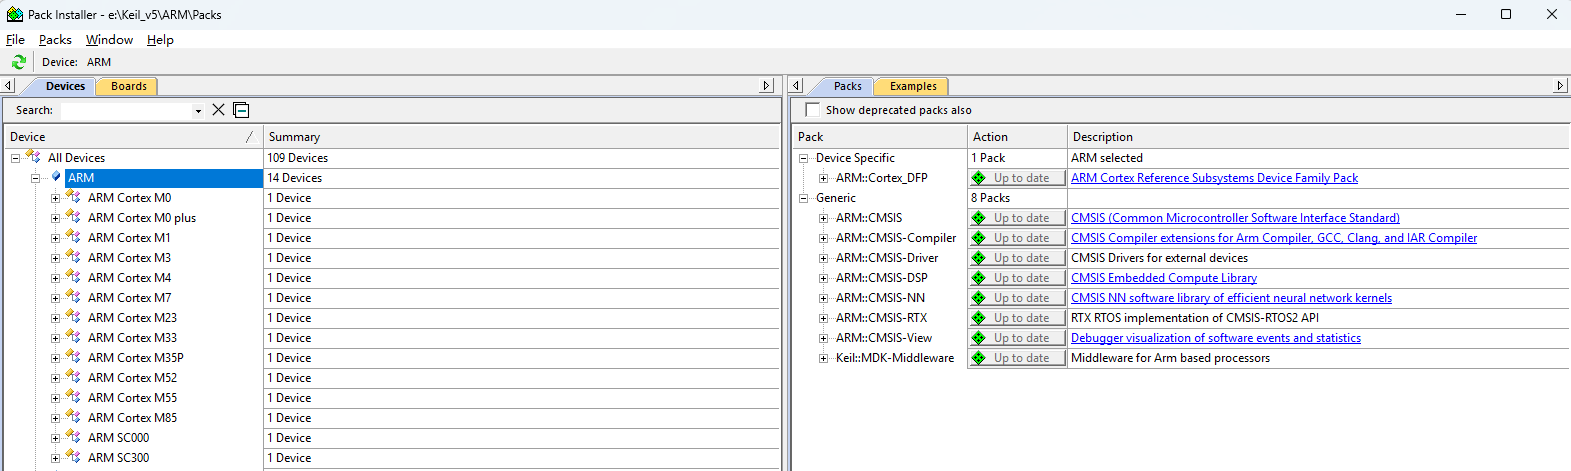Open the Packs menu
The width and height of the screenshot is (1571, 471).
point(55,40)
